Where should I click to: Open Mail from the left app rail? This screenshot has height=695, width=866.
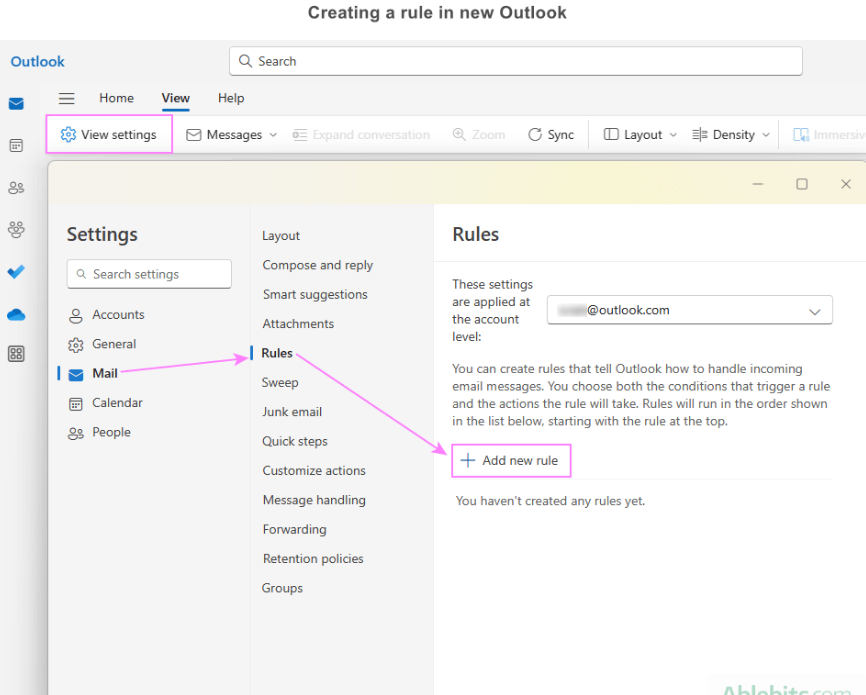coord(16,104)
